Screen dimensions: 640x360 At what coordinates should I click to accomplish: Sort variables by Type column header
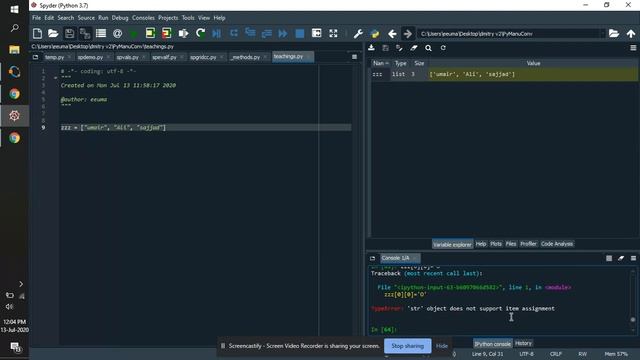400,63
